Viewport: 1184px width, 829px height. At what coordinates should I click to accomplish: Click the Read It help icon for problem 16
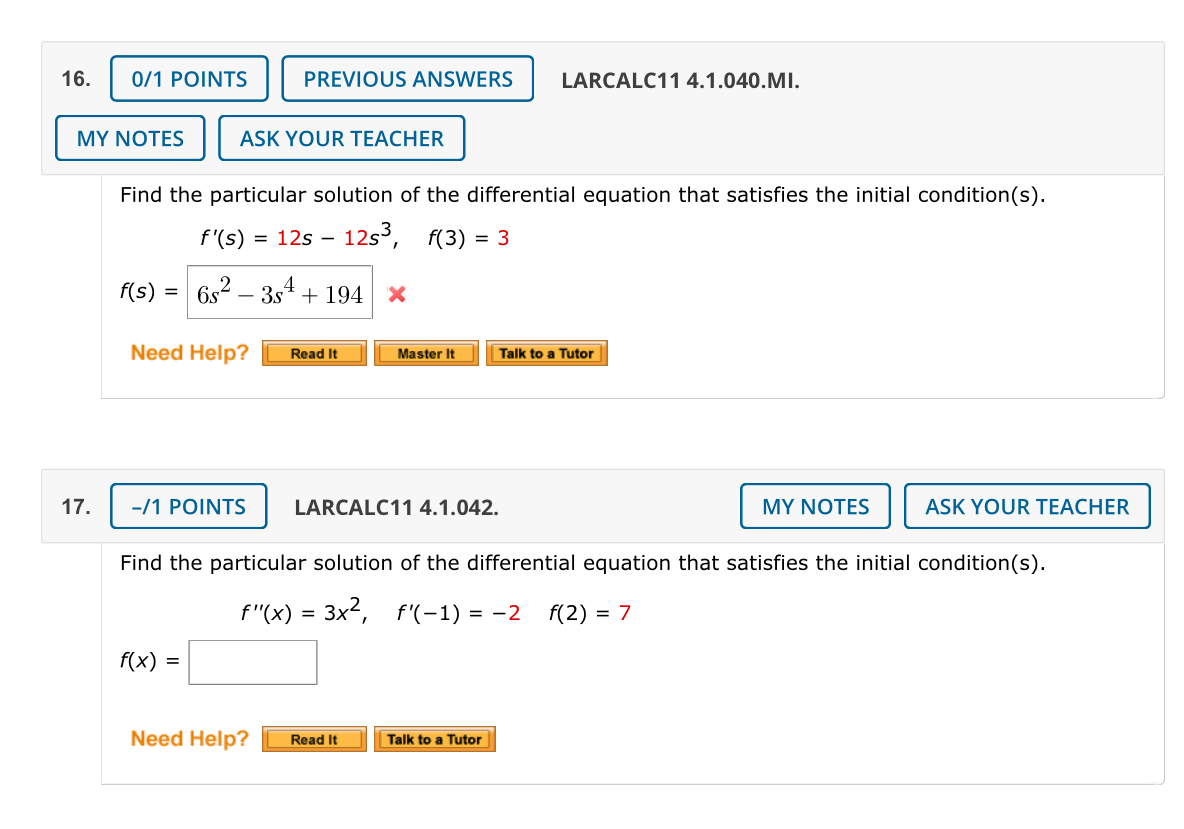pyautogui.click(x=313, y=352)
